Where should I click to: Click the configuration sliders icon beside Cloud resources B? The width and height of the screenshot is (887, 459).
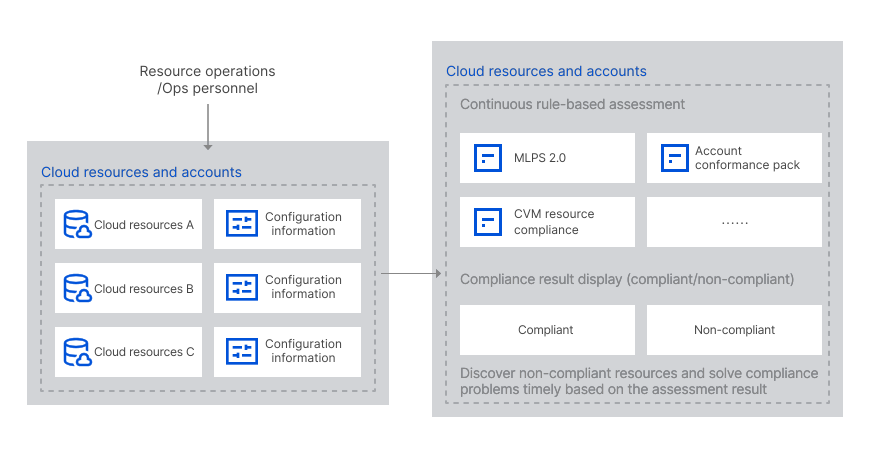[x=242, y=288]
